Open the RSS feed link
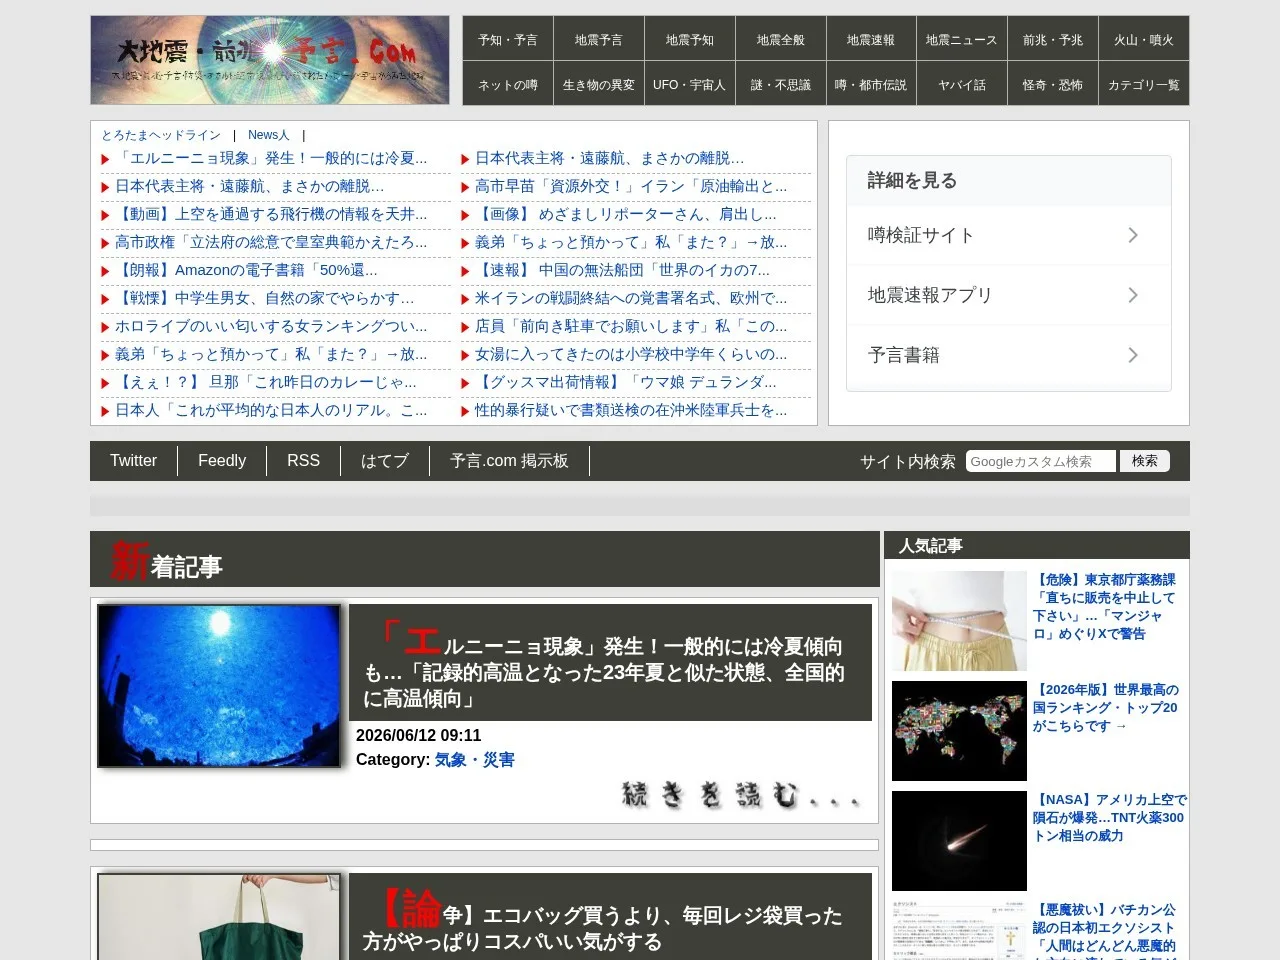The width and height of the screenshot is (1280, 960). pos(303,461)
